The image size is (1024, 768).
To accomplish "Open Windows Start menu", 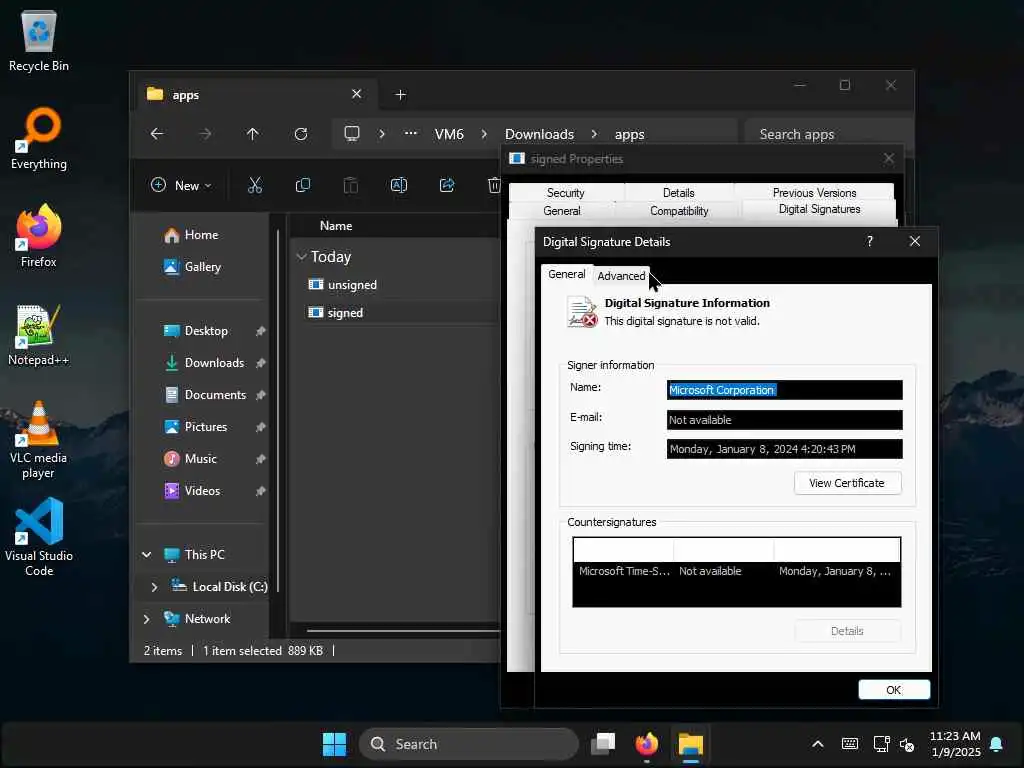I will (334, 744).
